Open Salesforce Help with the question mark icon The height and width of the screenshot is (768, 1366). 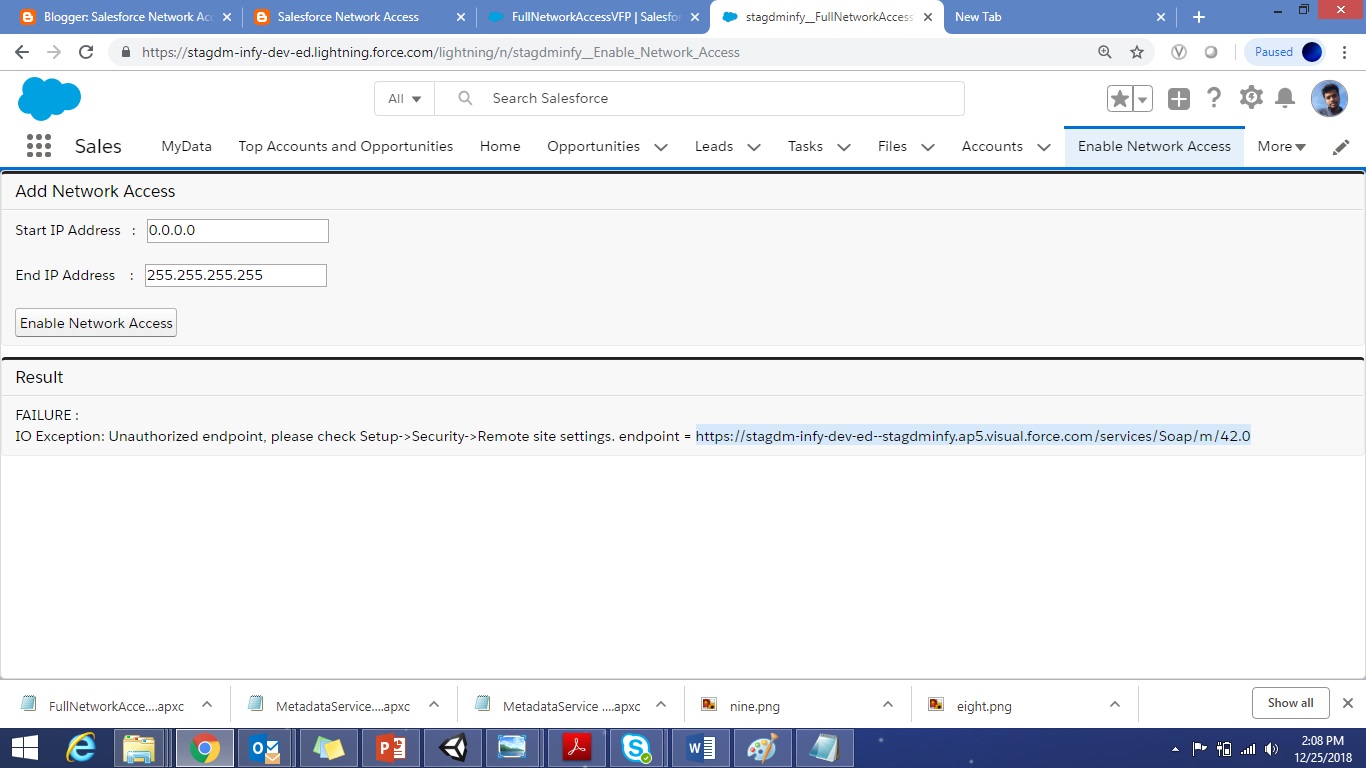pos(1214,97)
